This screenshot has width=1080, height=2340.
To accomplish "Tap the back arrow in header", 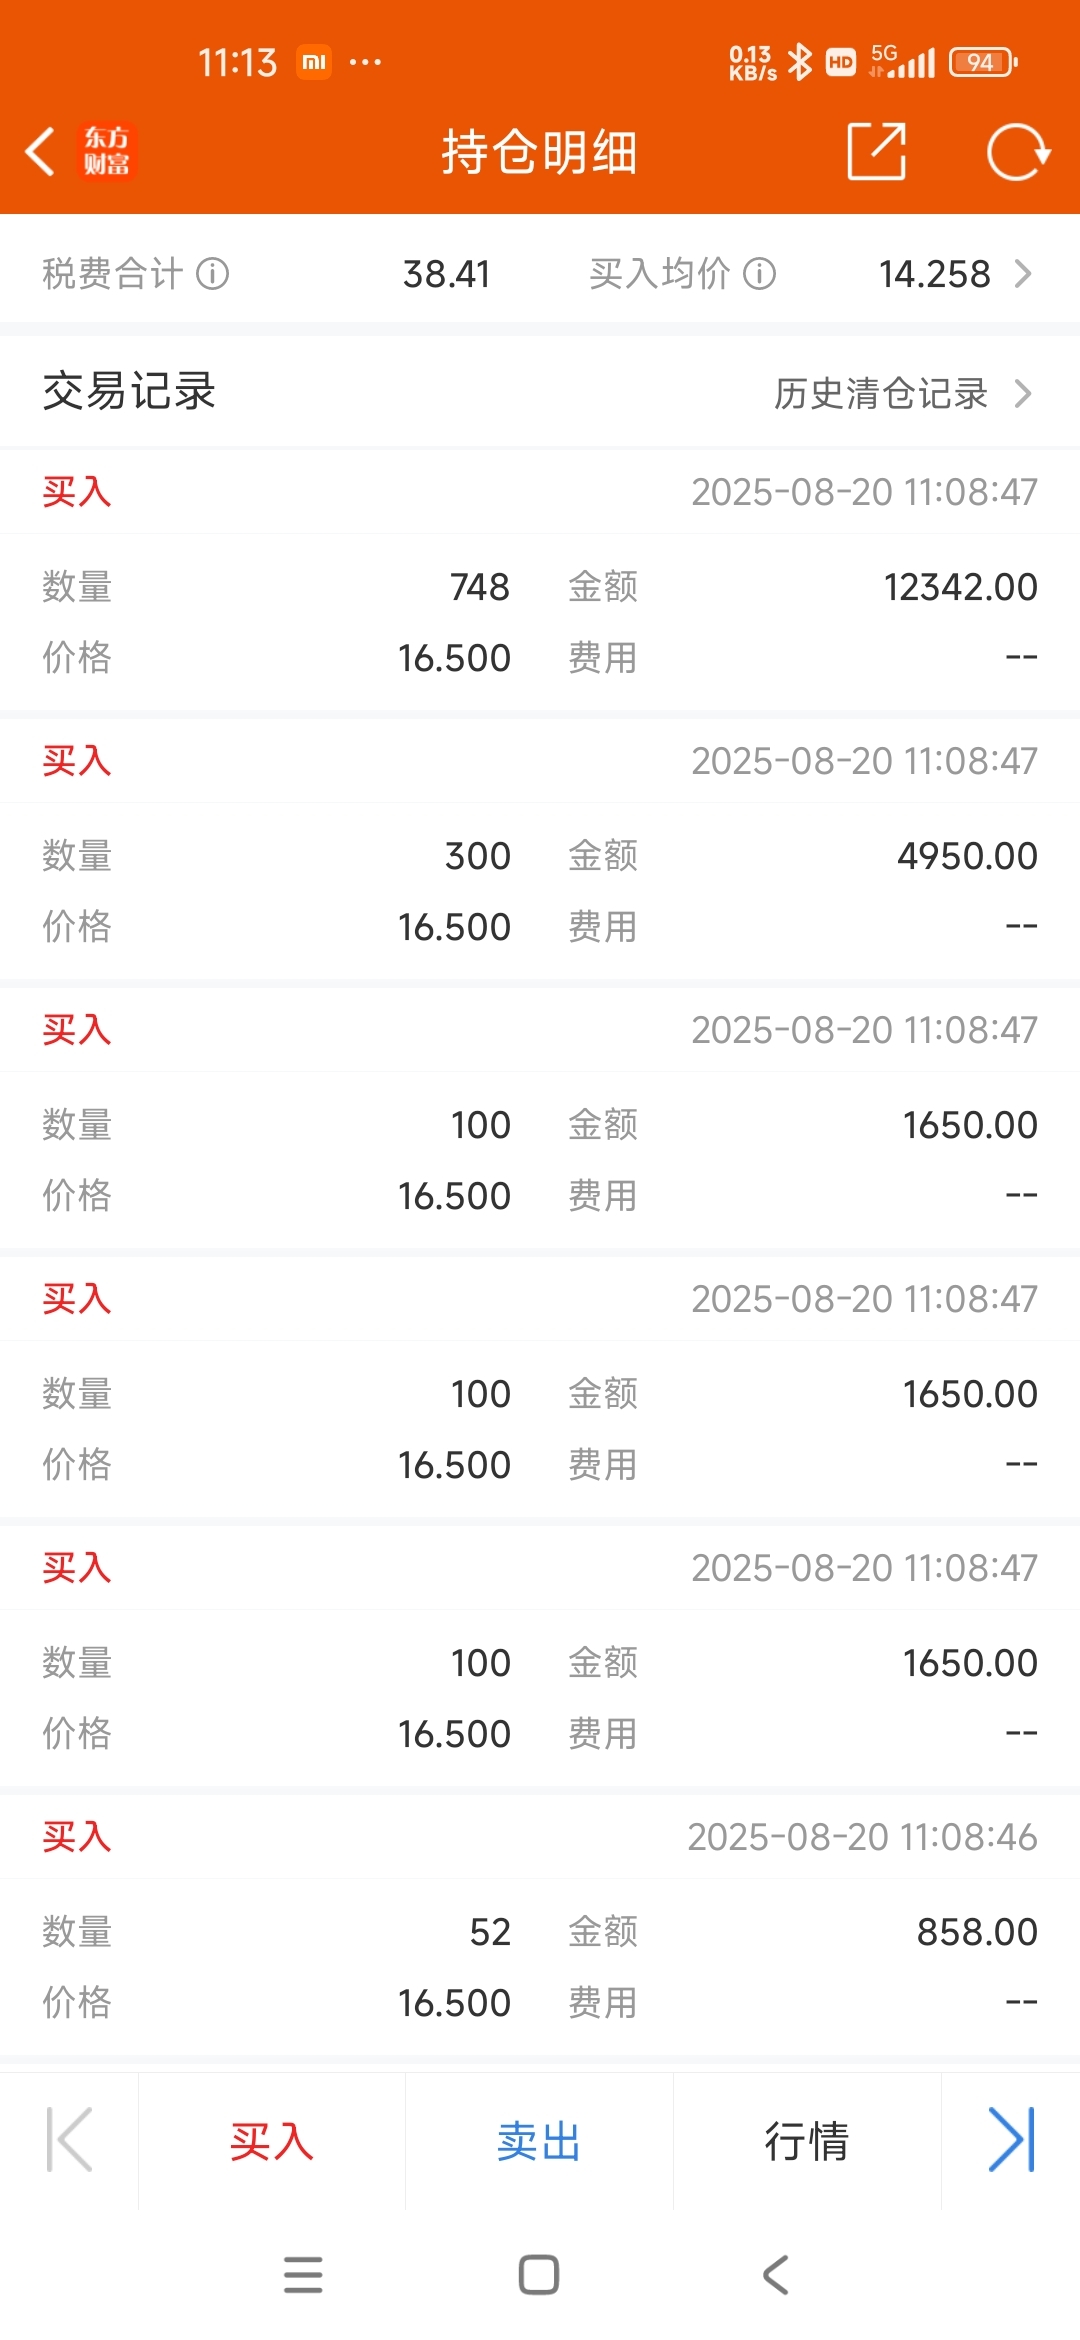I will 40,152.
